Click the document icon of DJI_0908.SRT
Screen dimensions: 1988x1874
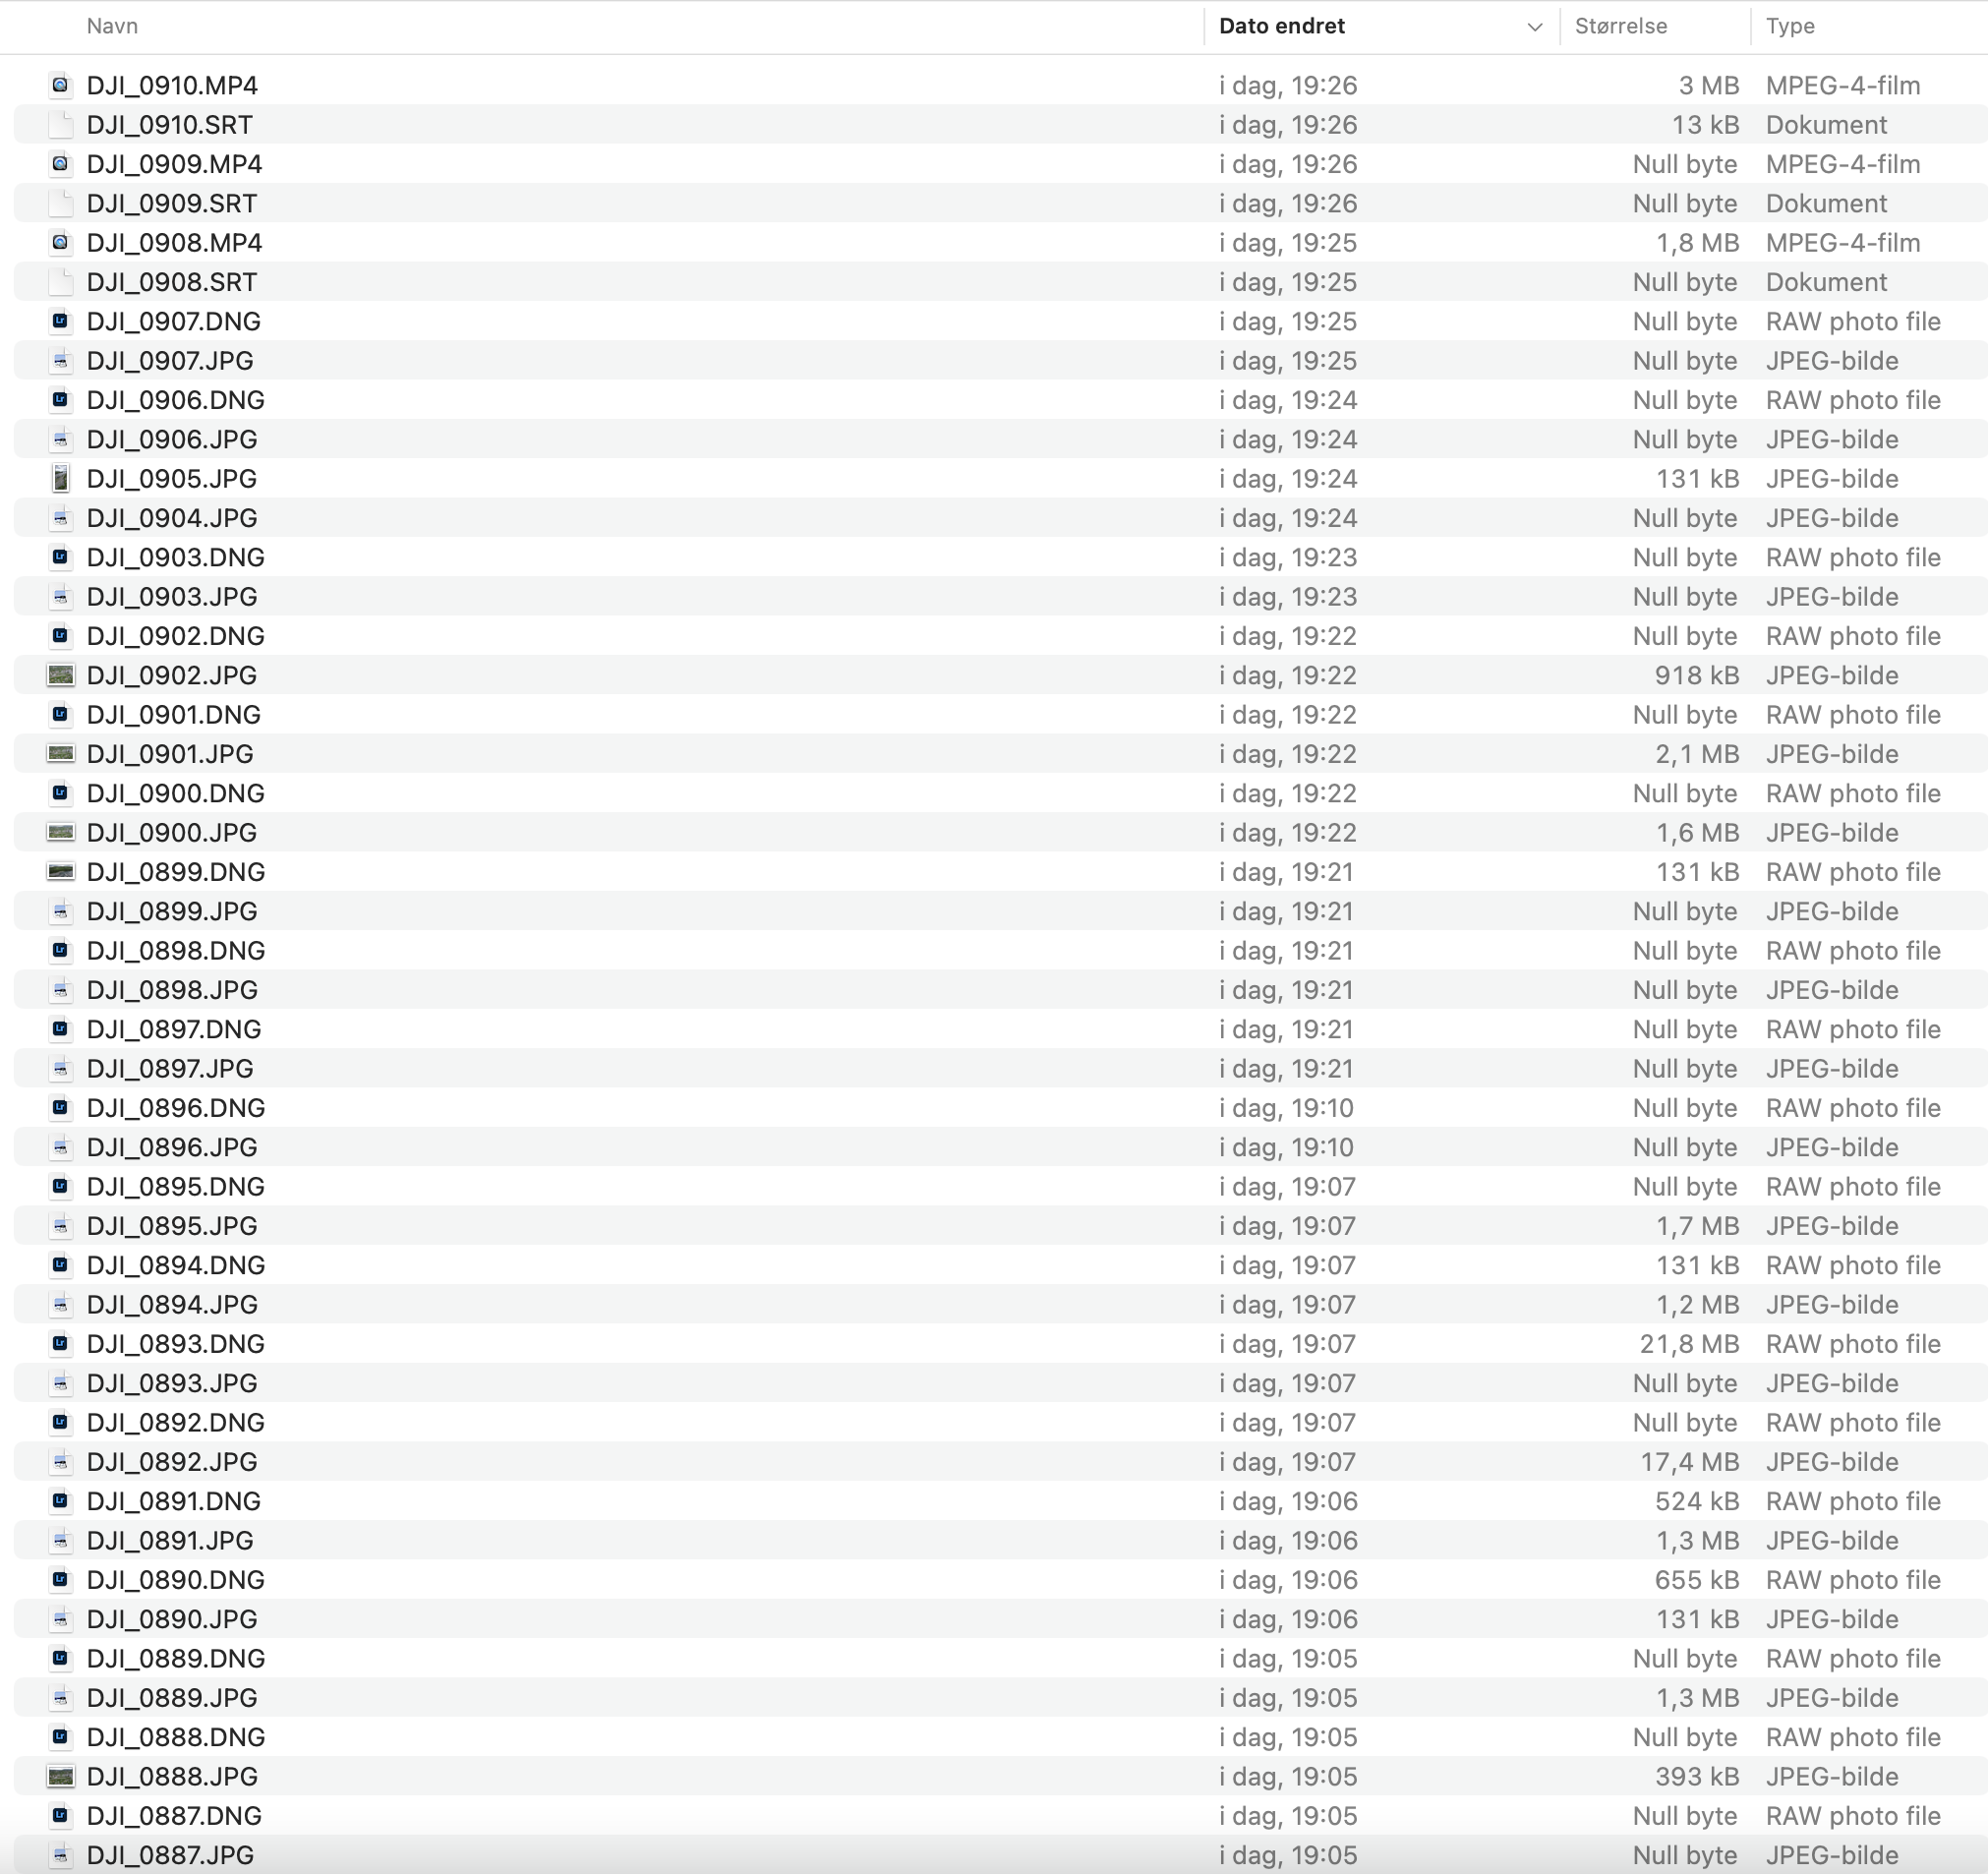[61, 282]
